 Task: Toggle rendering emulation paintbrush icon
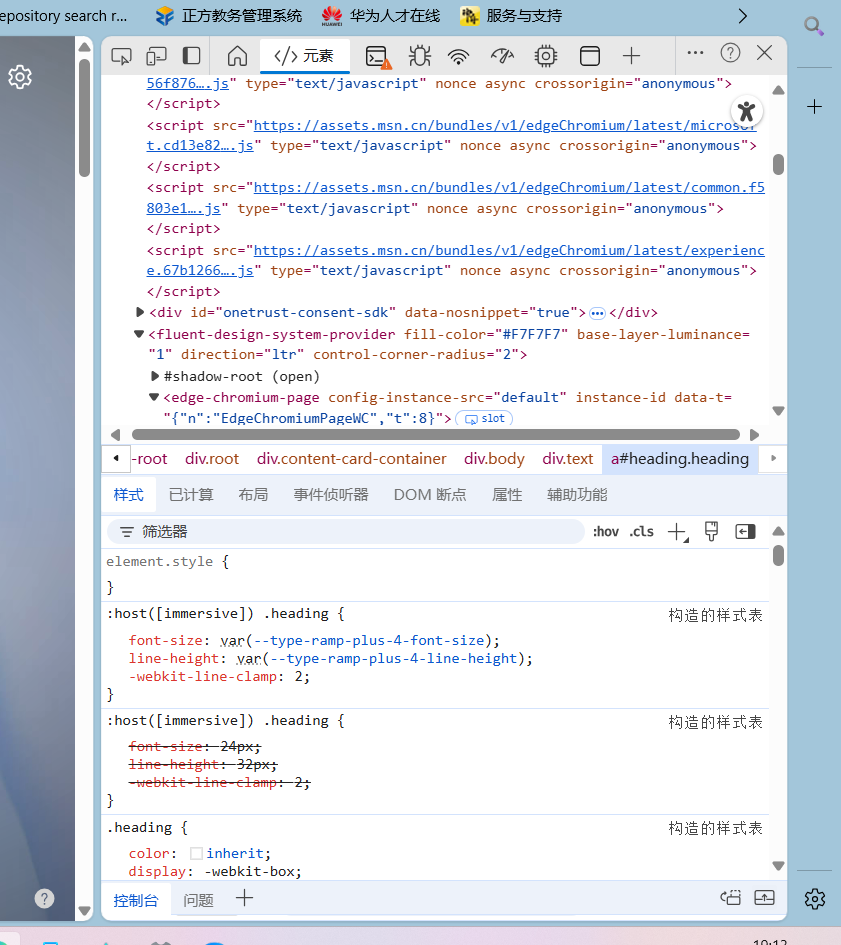point(711,532)
